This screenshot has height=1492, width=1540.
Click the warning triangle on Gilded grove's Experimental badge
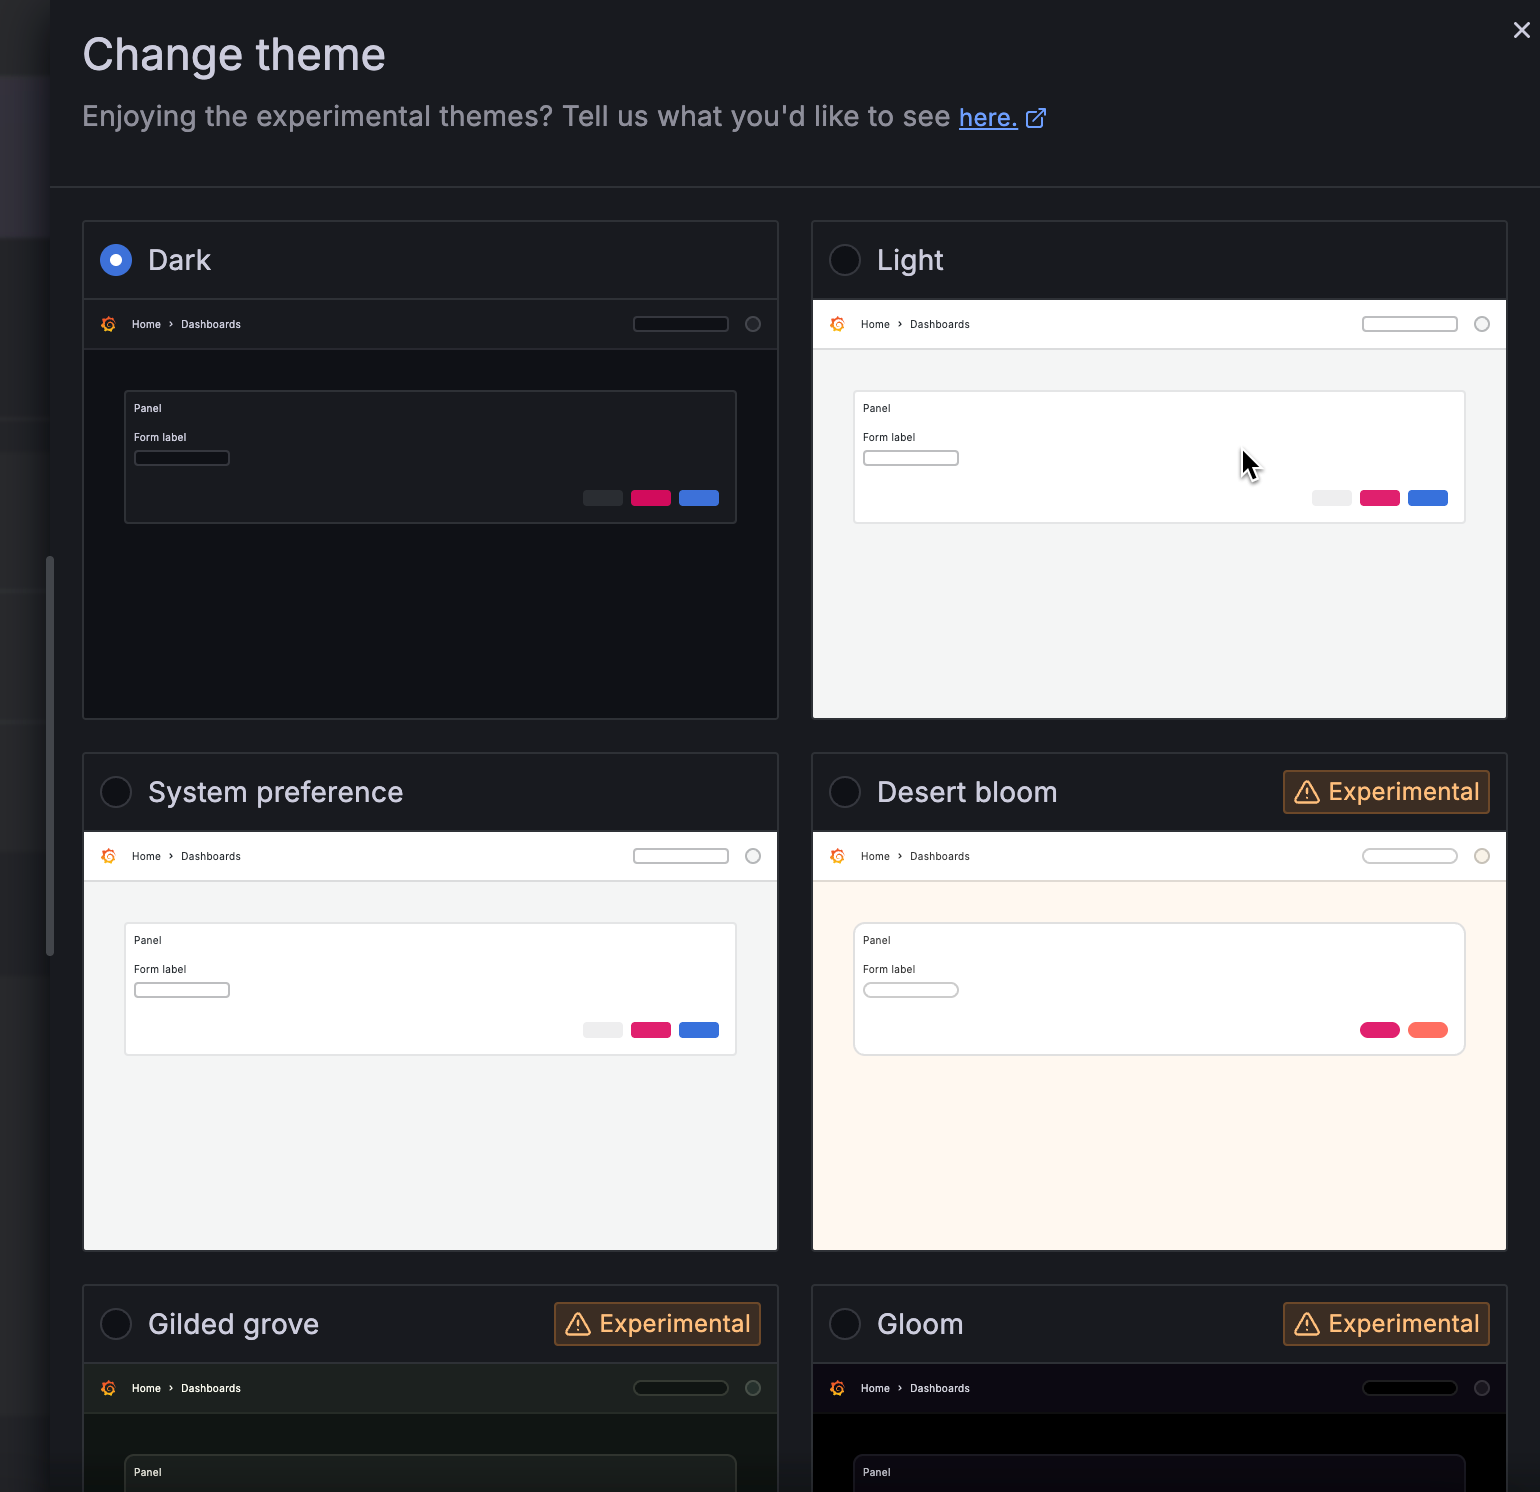[577, 1324]
